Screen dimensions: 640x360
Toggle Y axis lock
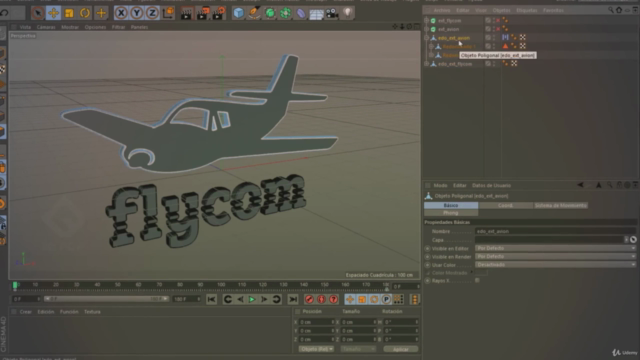[x=137, y=13]
